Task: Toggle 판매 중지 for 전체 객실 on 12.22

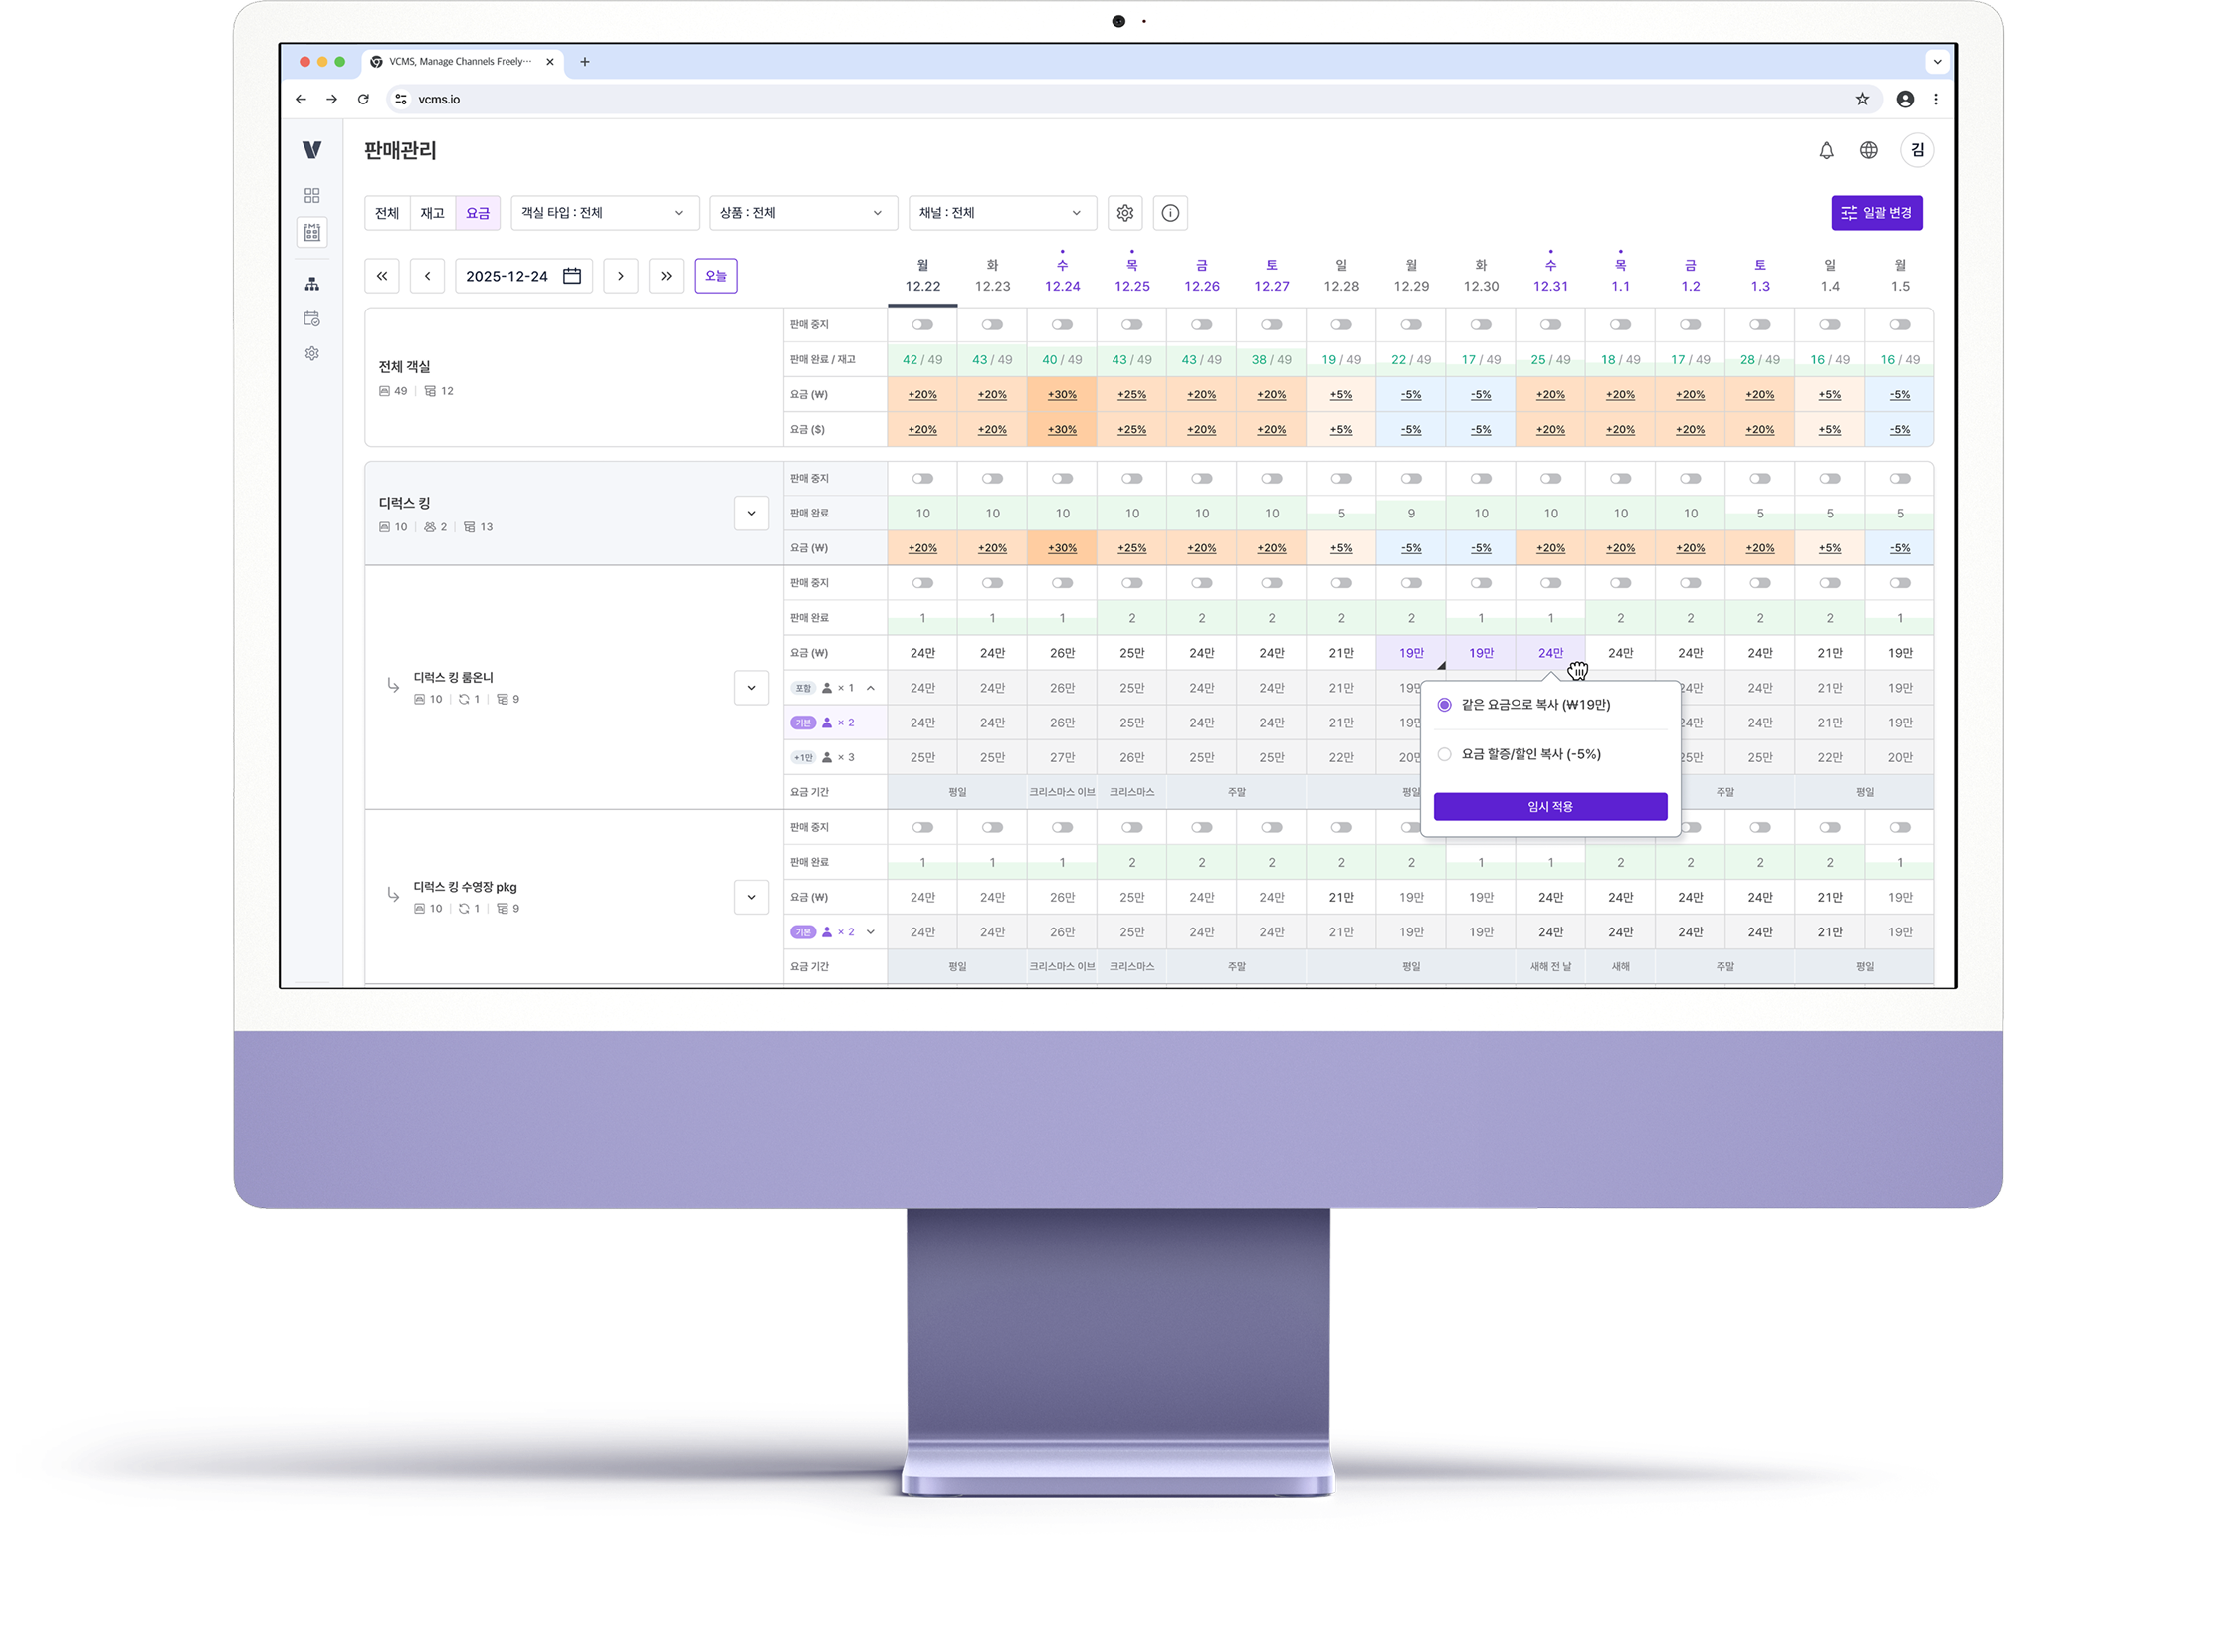Action: [x=922, y=325]
